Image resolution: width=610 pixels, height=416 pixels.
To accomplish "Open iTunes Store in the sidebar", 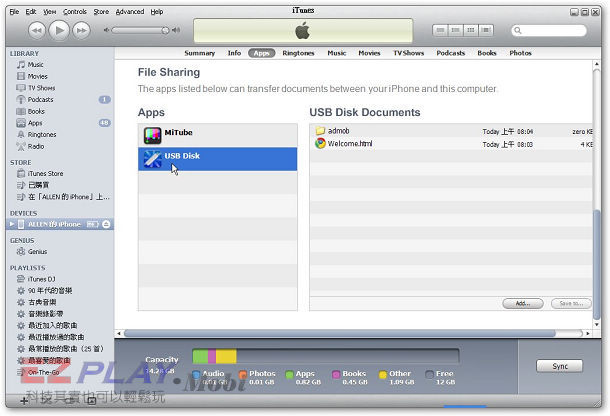I will pos(45,174).
